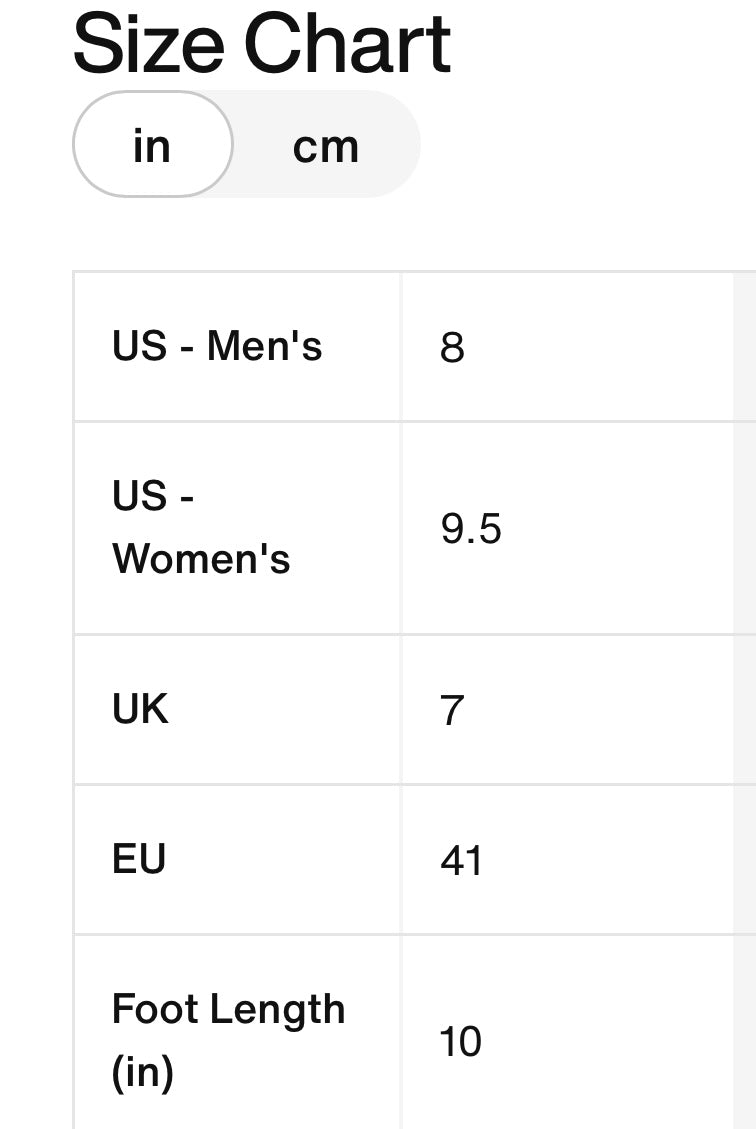Select the US - Men's row label

pyautogui.click(x=217, y=346)
